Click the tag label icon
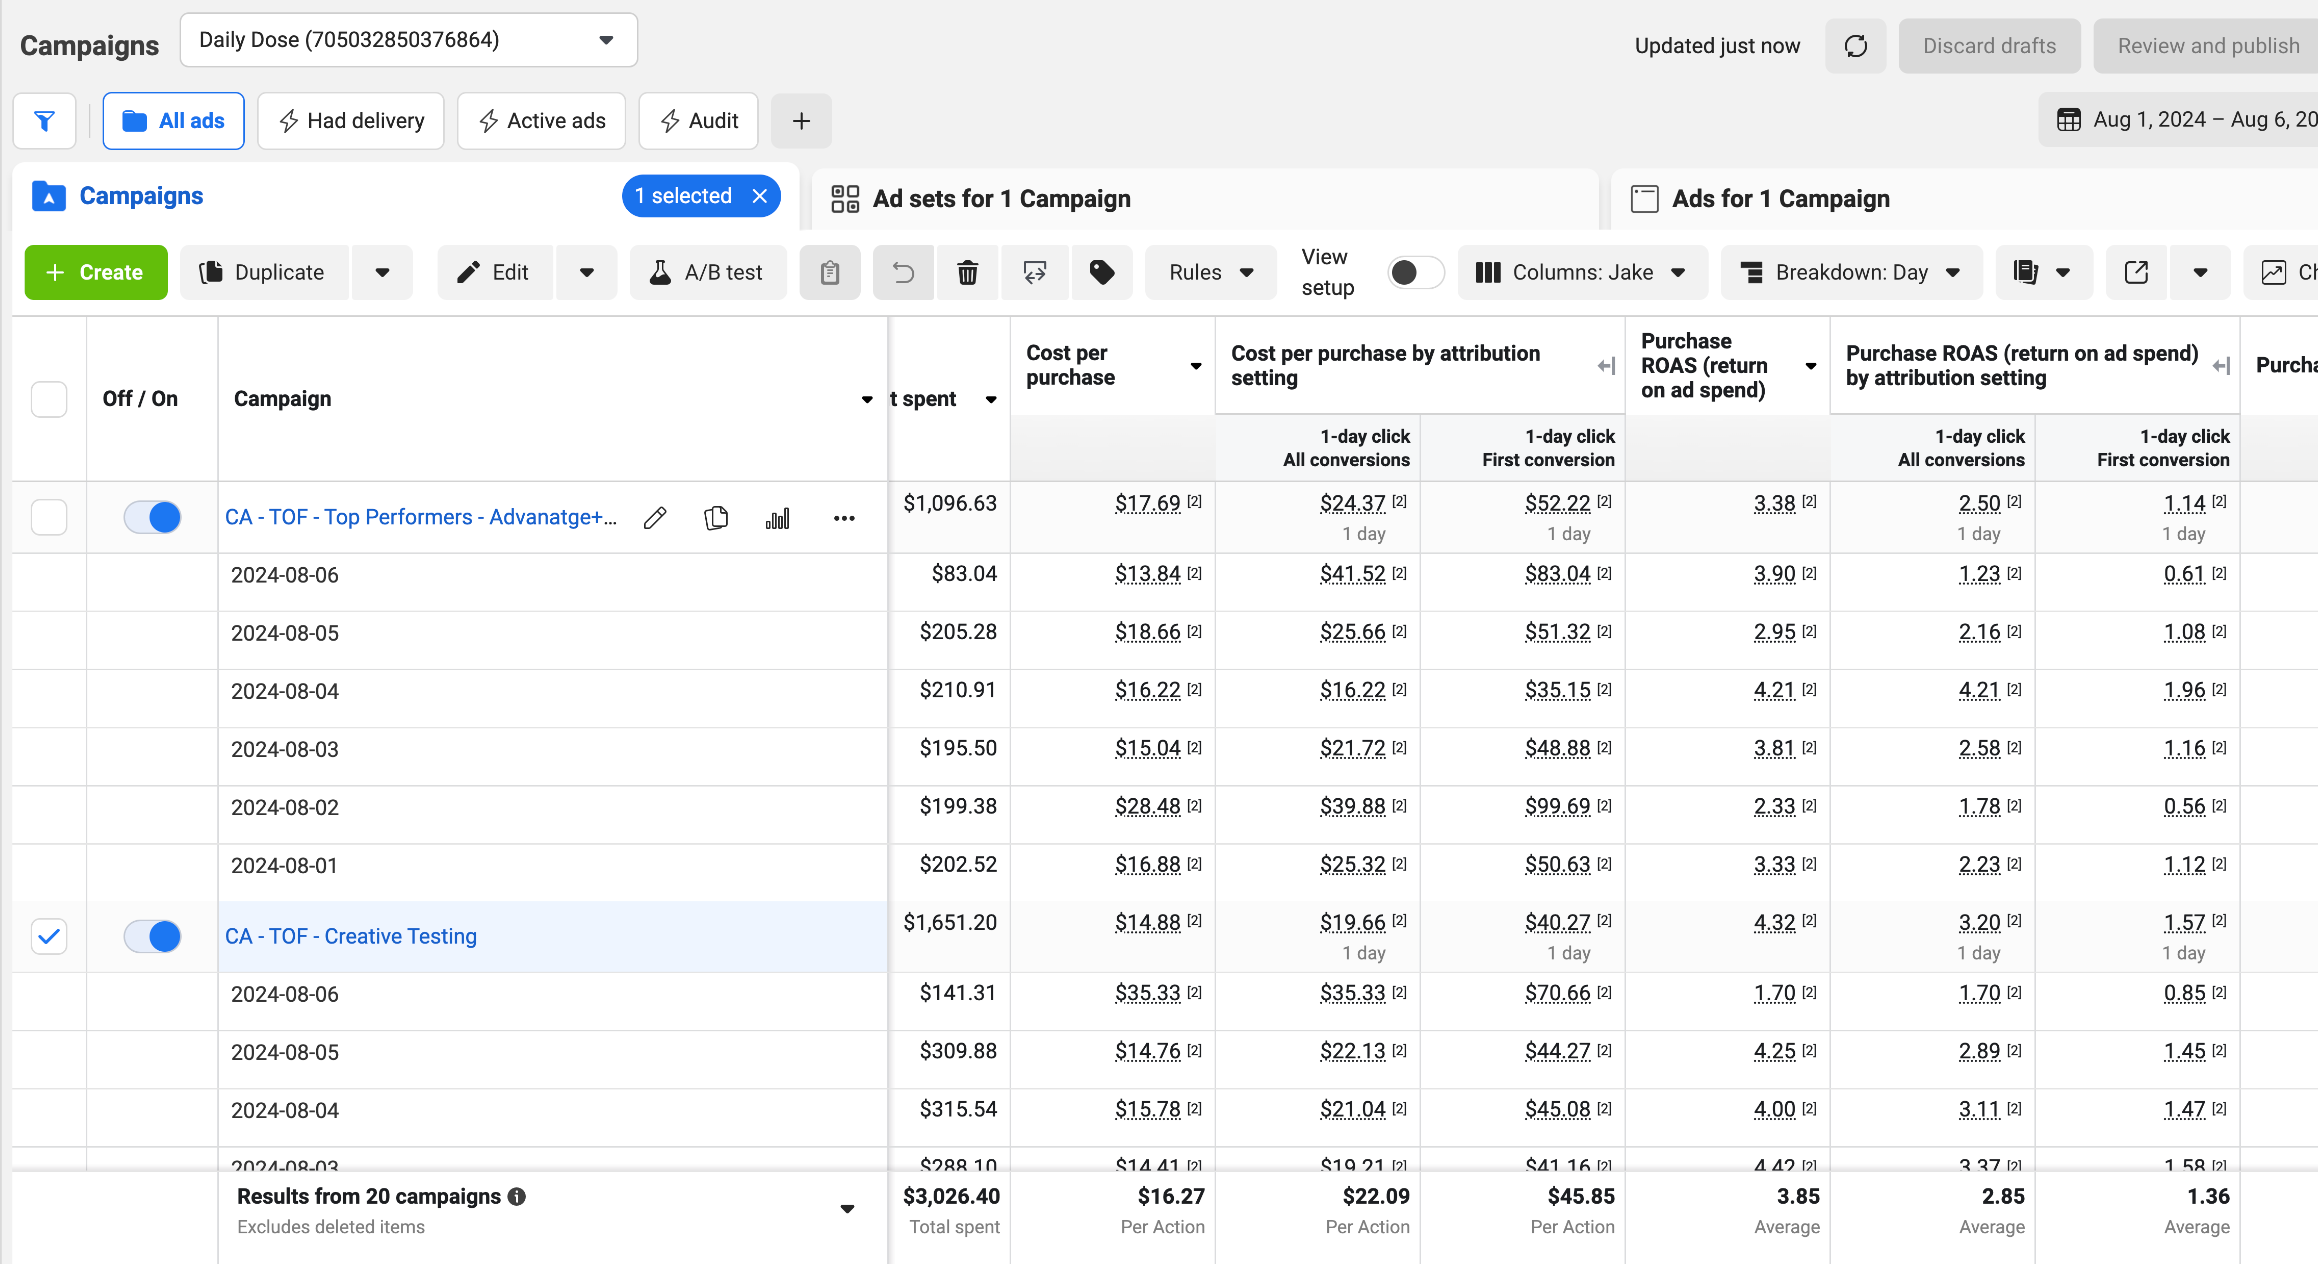This screenshot has height=1264, width=2318. (1101, 272)
